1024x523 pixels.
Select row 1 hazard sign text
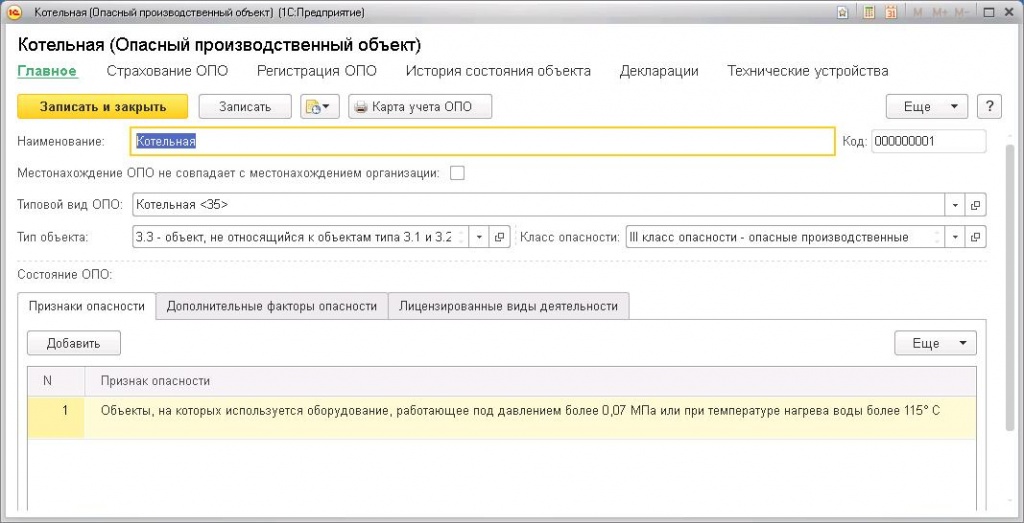(520, 411)
